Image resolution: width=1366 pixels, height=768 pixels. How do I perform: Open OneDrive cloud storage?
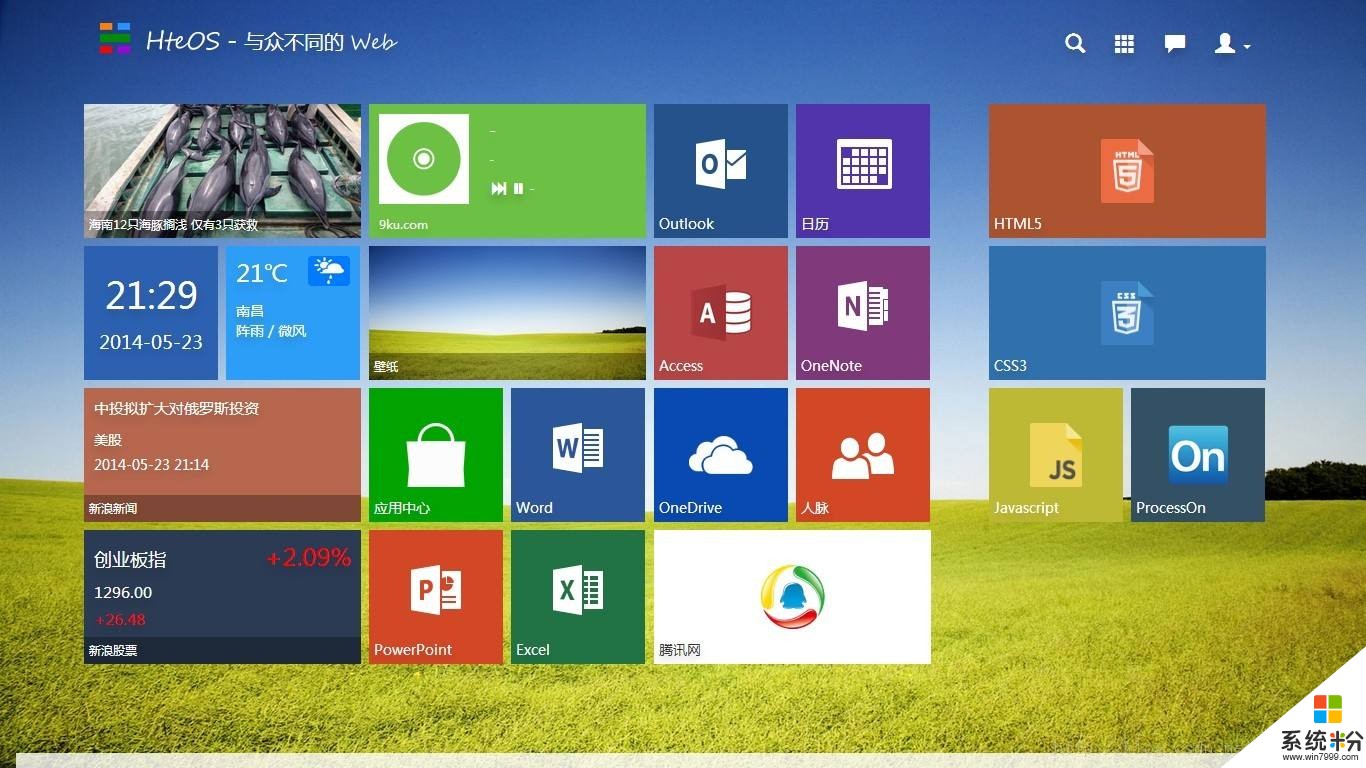point(720,455)
